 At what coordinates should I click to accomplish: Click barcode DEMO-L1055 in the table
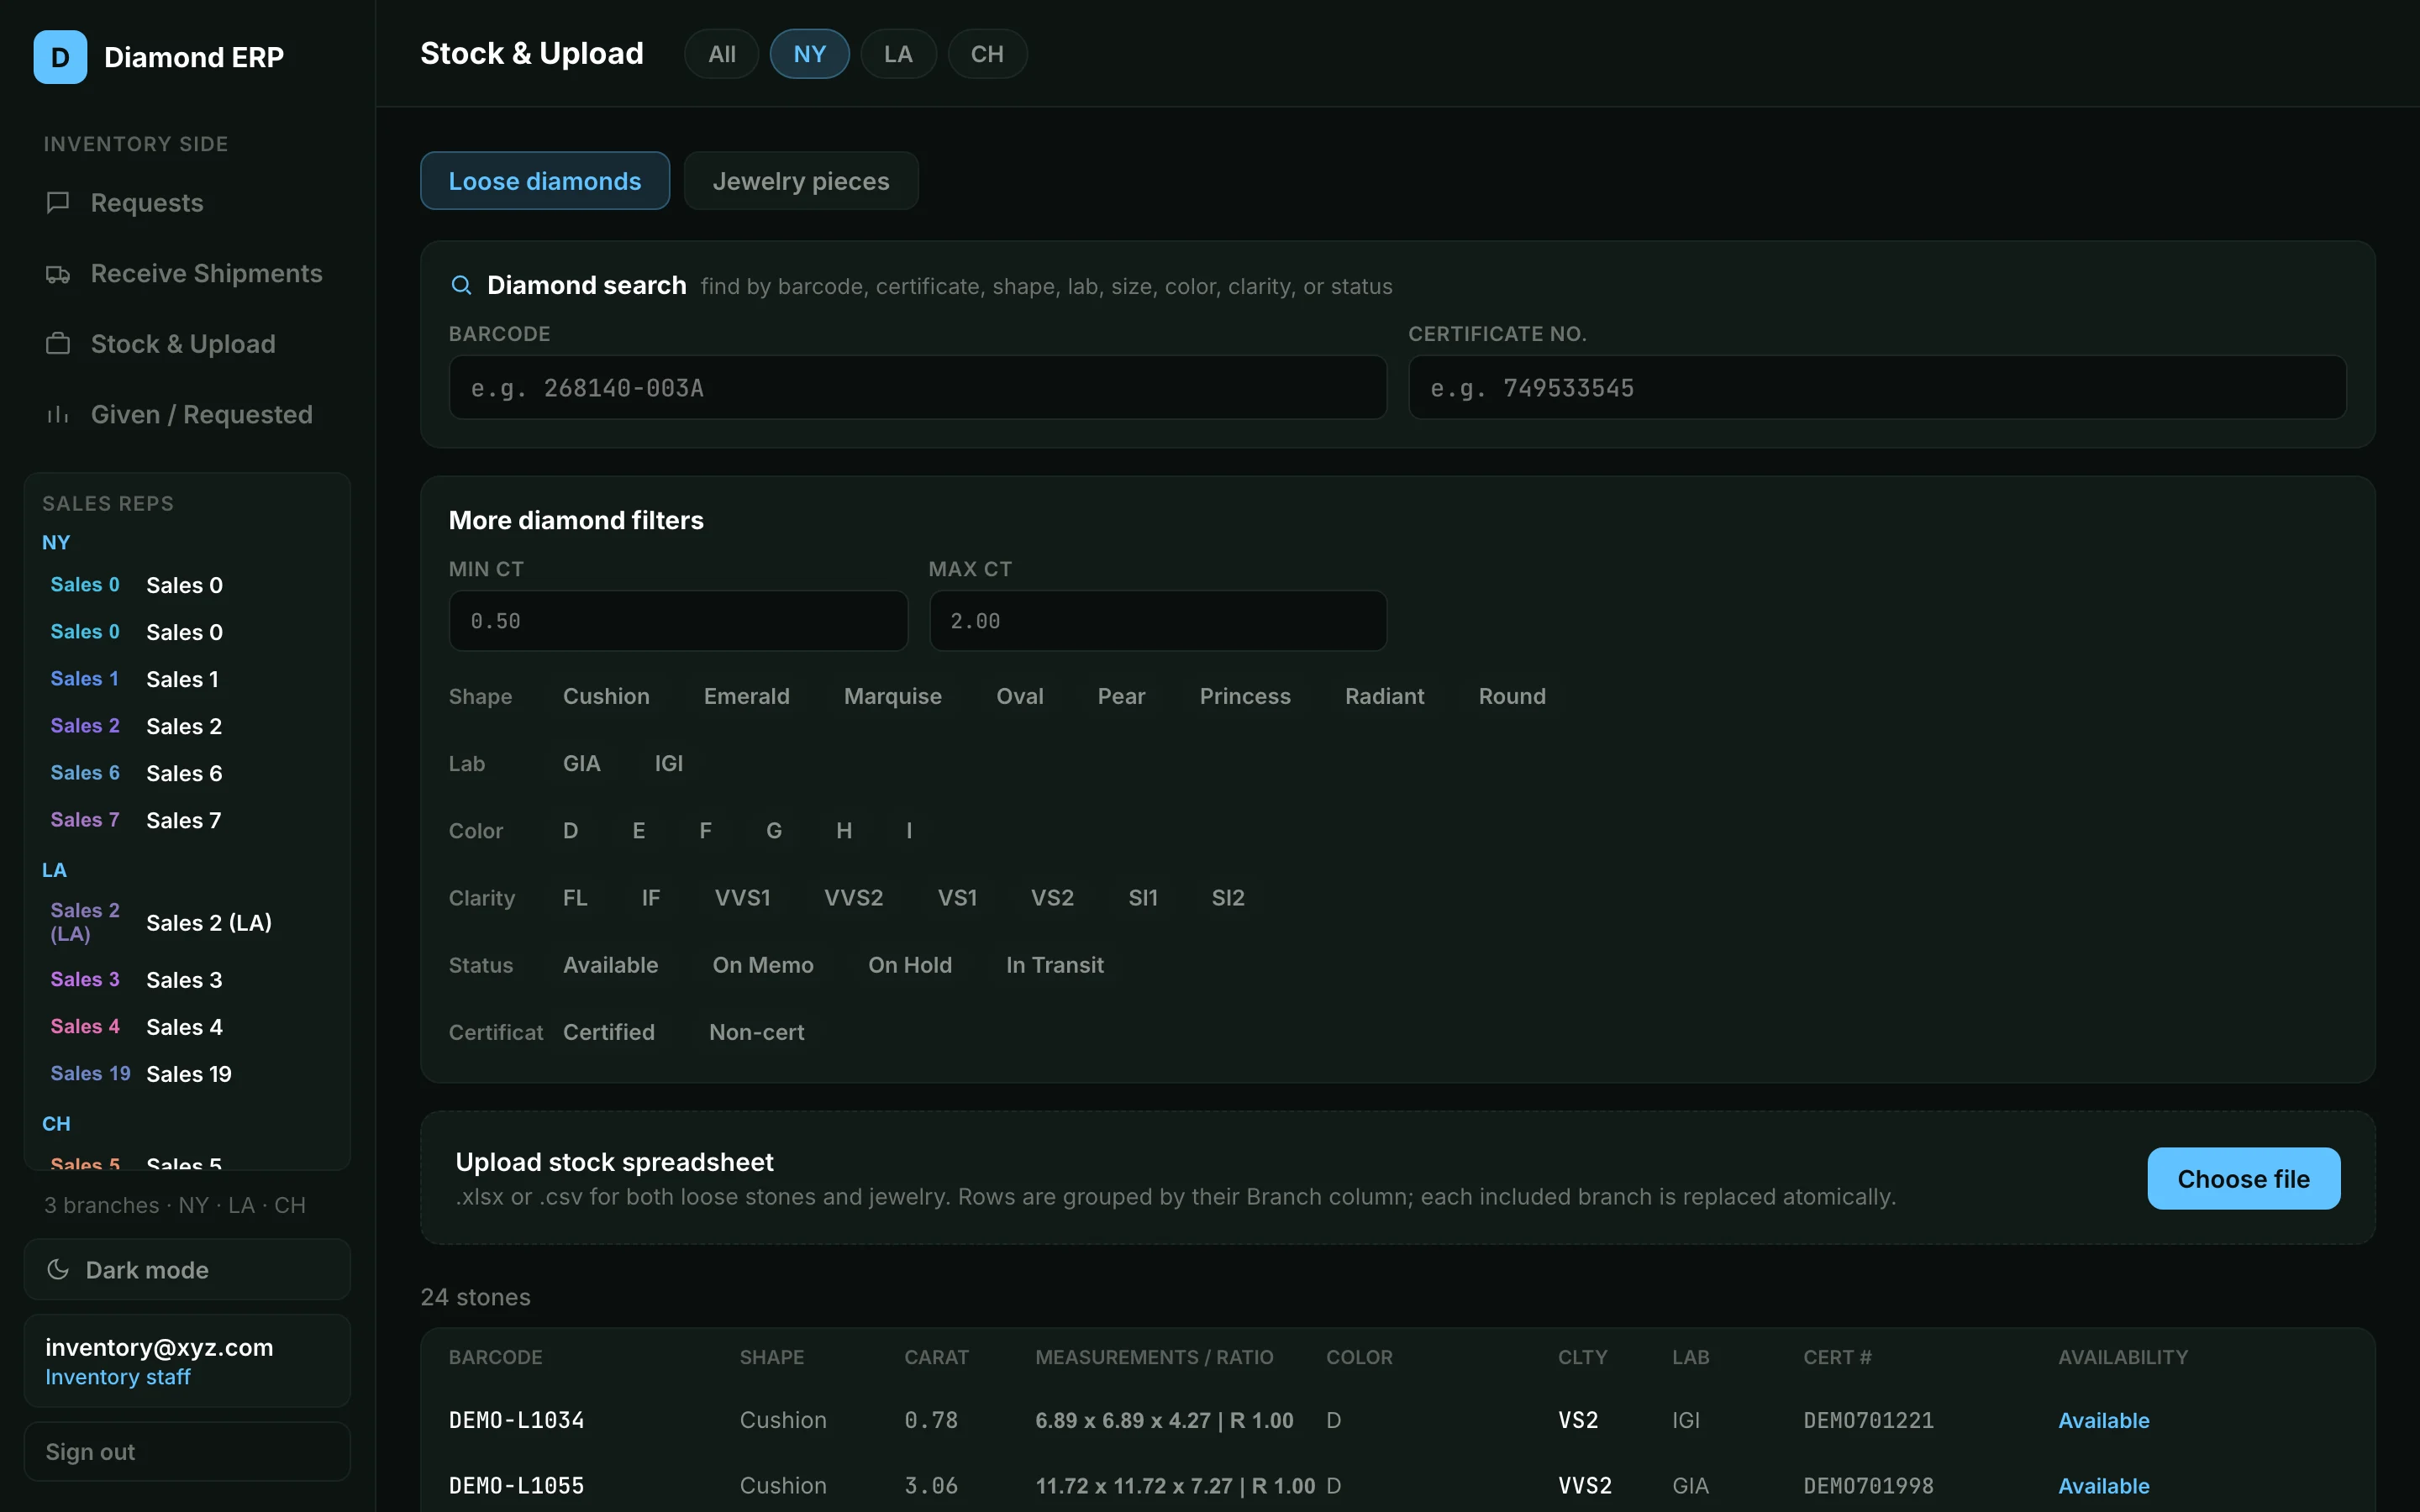click(516, 1486)
